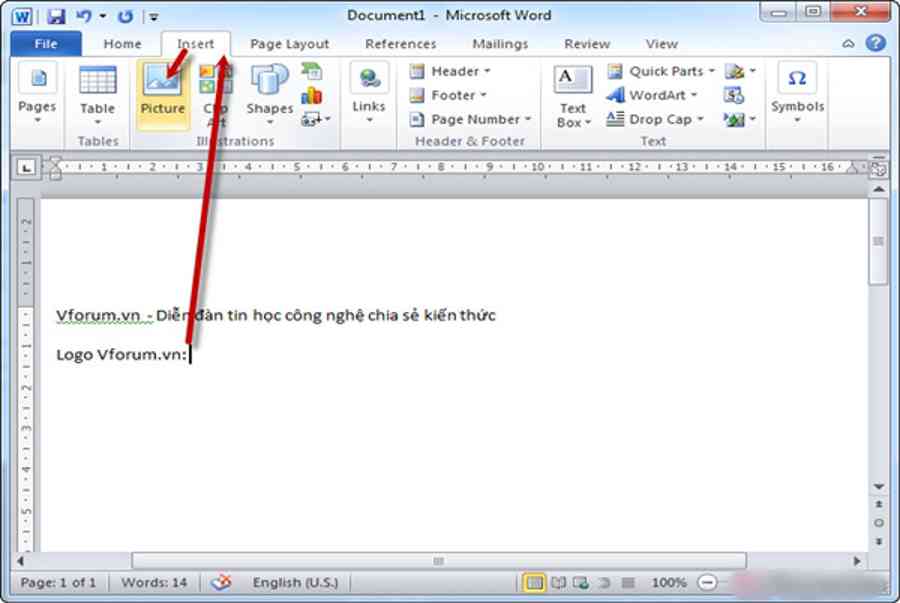
Task: Click the proofing errors icon in status bar
Action: point(221,582)
